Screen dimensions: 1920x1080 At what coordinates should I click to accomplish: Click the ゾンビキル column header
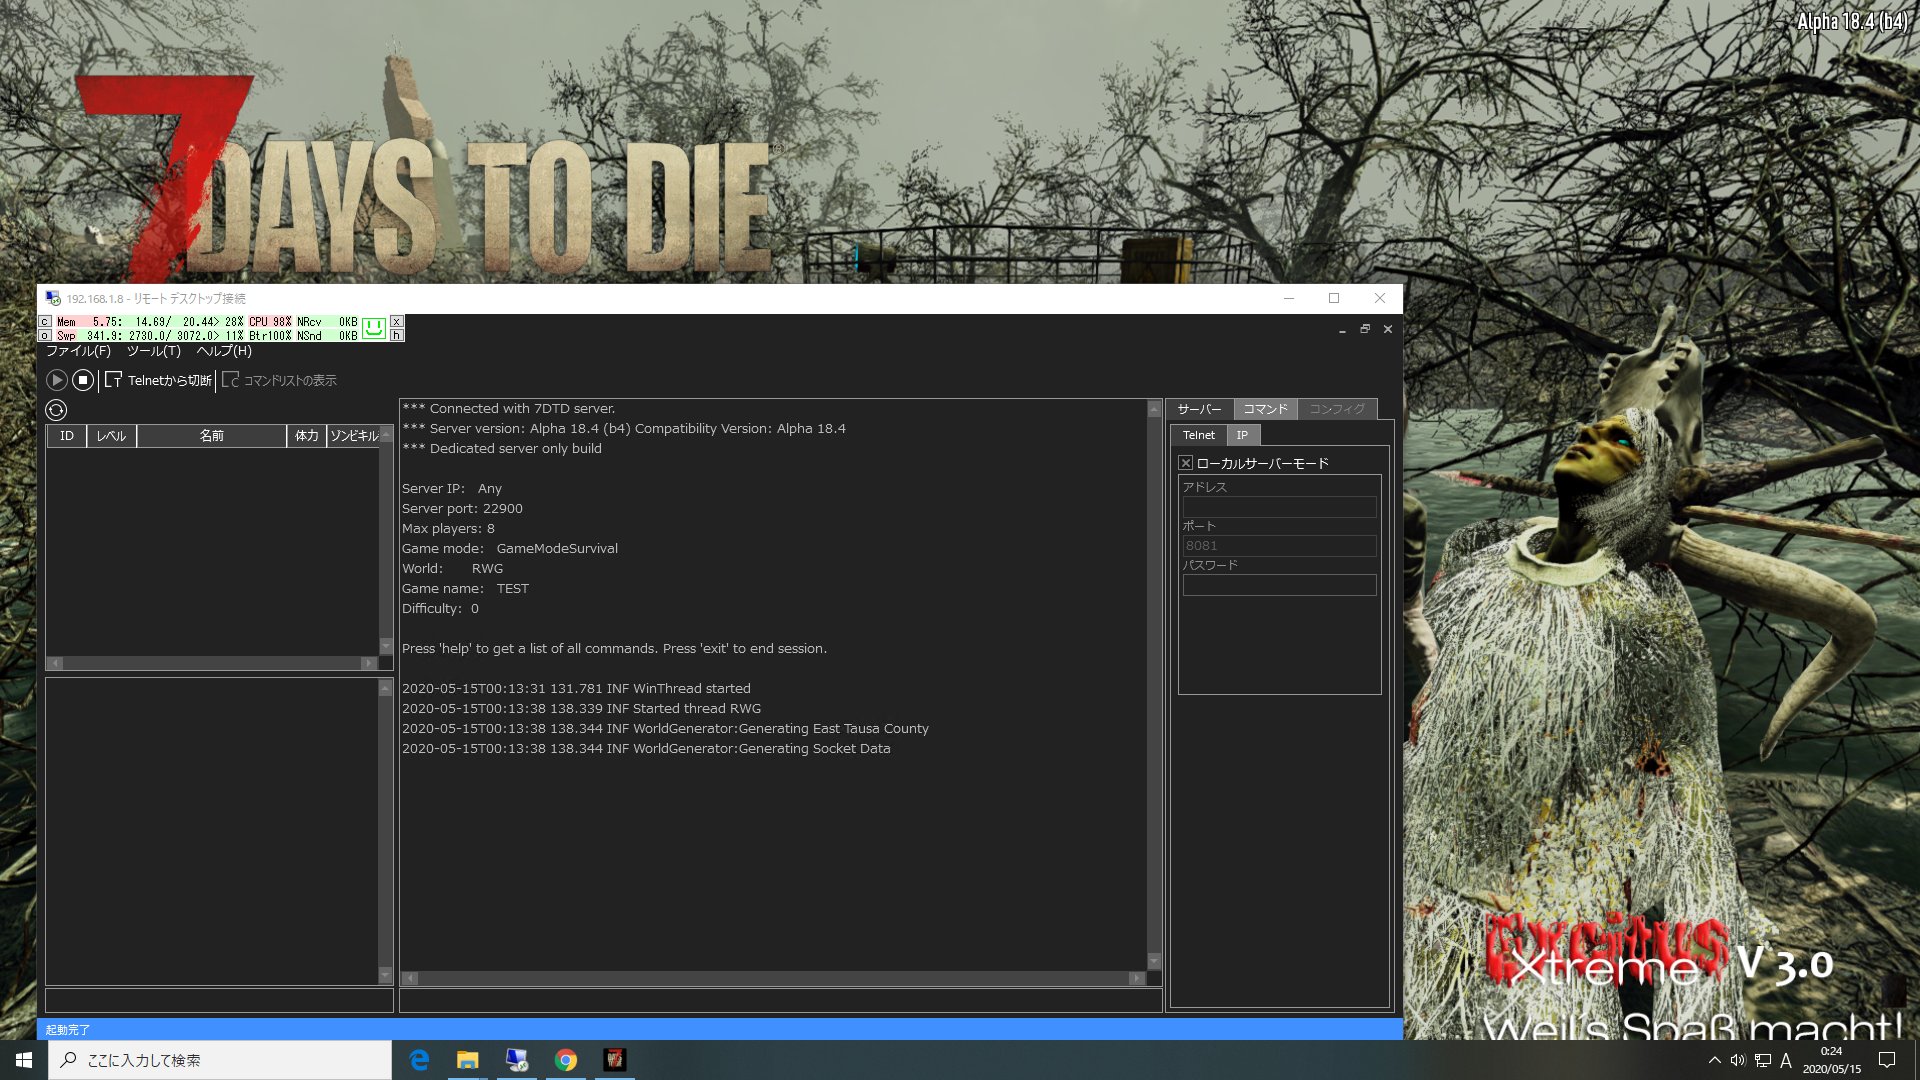[x=353, y=436]
